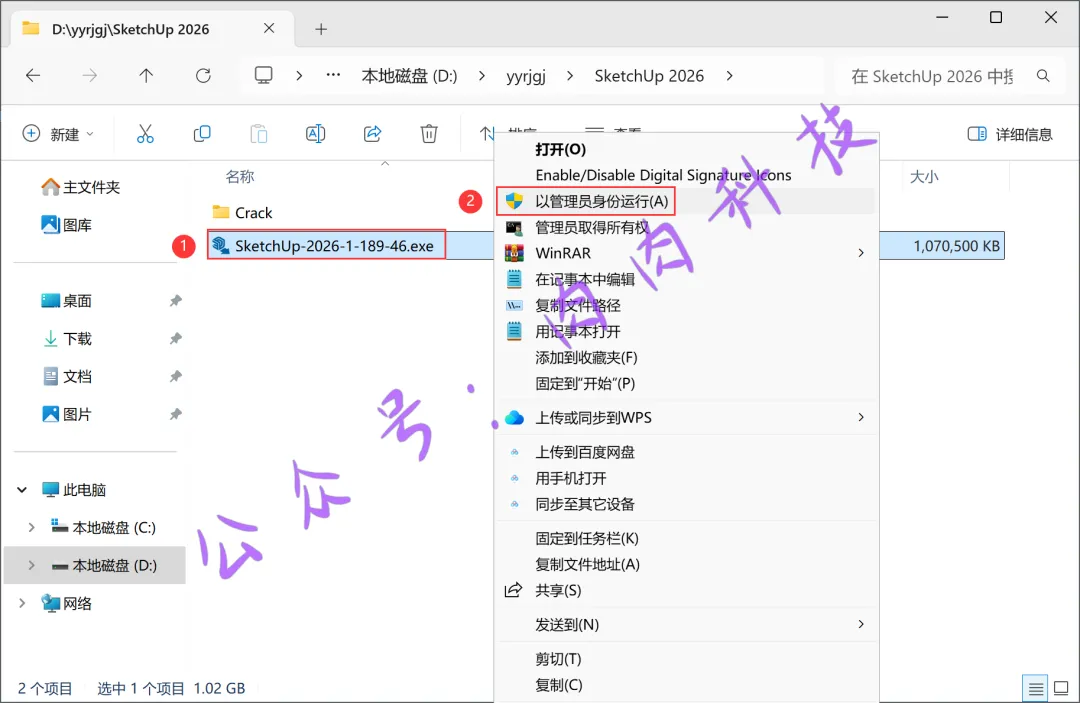Select 本地磁盘 (C:) in sidebar
Screen dimensions: 1080x703
[104, 527]
